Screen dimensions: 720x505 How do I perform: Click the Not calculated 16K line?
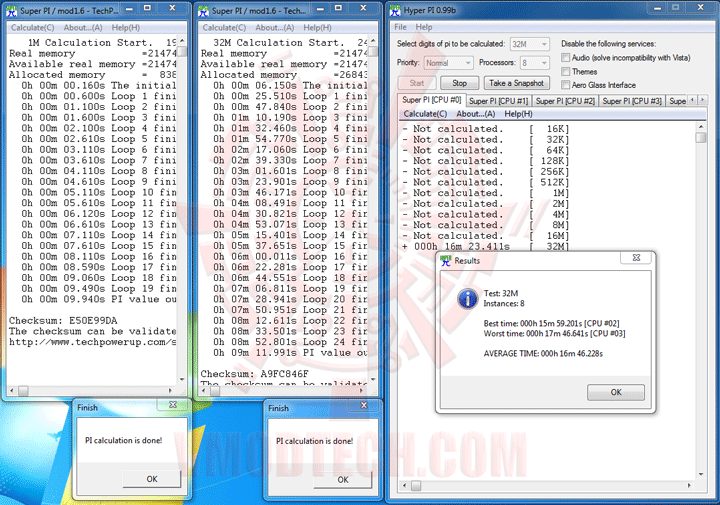(x=485, y=129)
